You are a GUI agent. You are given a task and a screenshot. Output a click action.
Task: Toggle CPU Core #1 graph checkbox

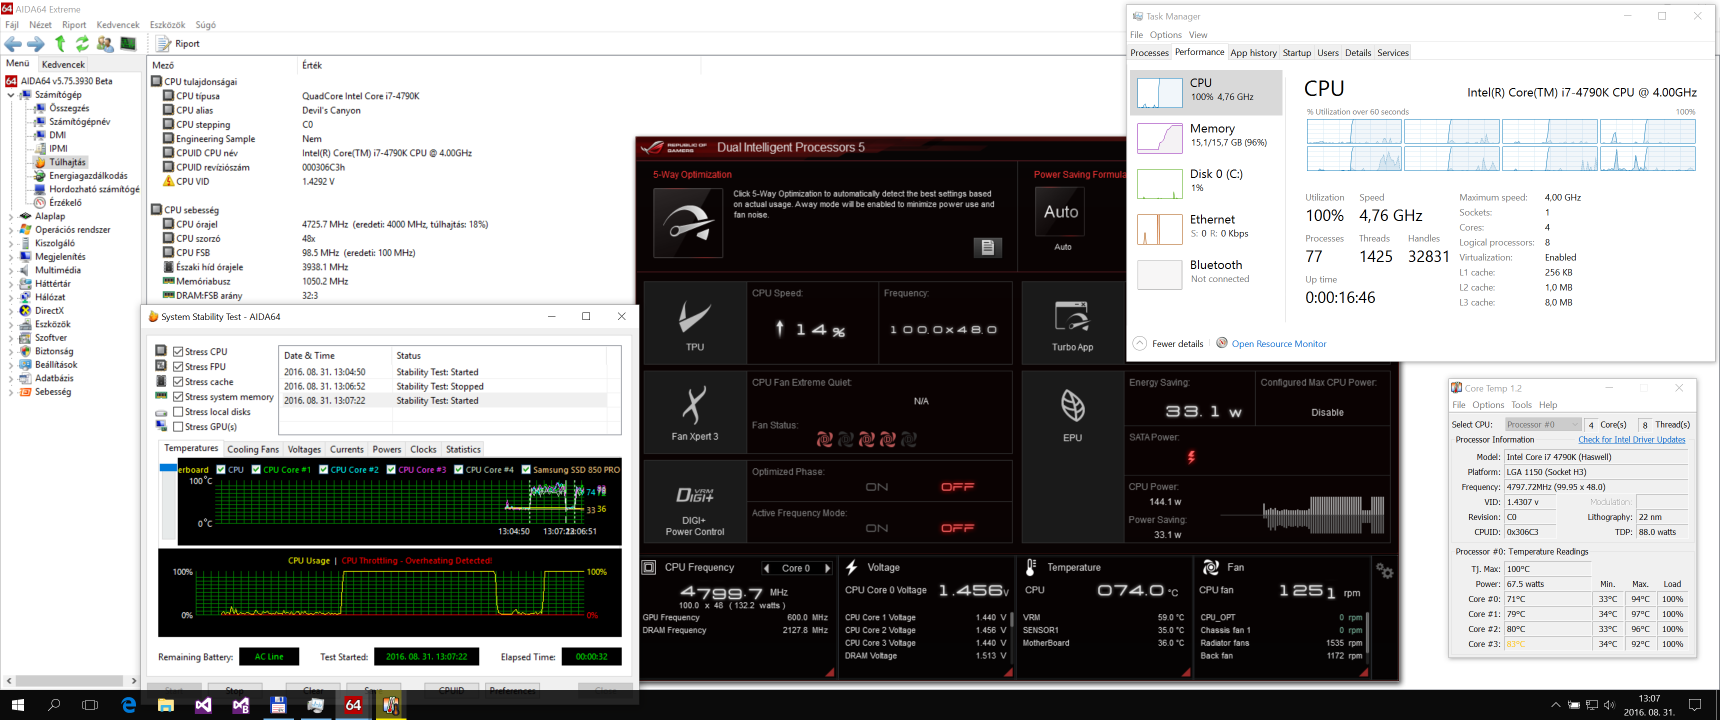tap(256, 469)
